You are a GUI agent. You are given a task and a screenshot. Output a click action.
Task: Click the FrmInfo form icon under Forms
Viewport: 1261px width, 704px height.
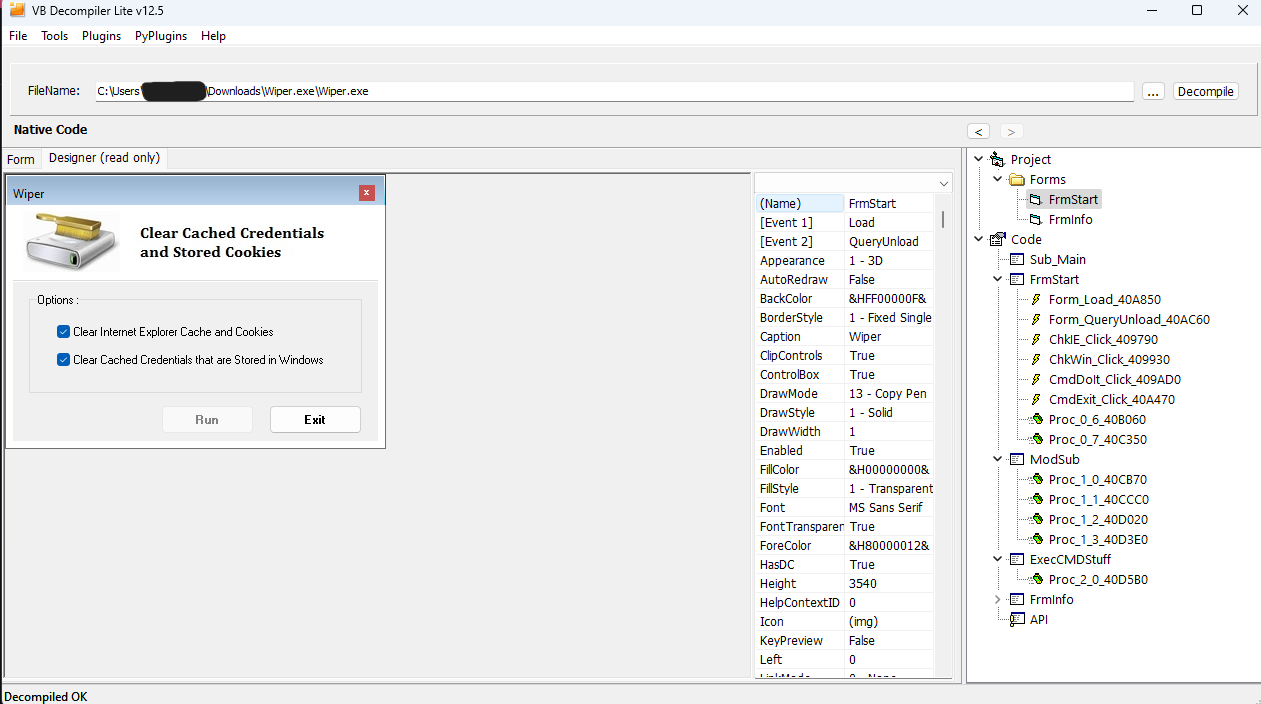(1035, 220)
